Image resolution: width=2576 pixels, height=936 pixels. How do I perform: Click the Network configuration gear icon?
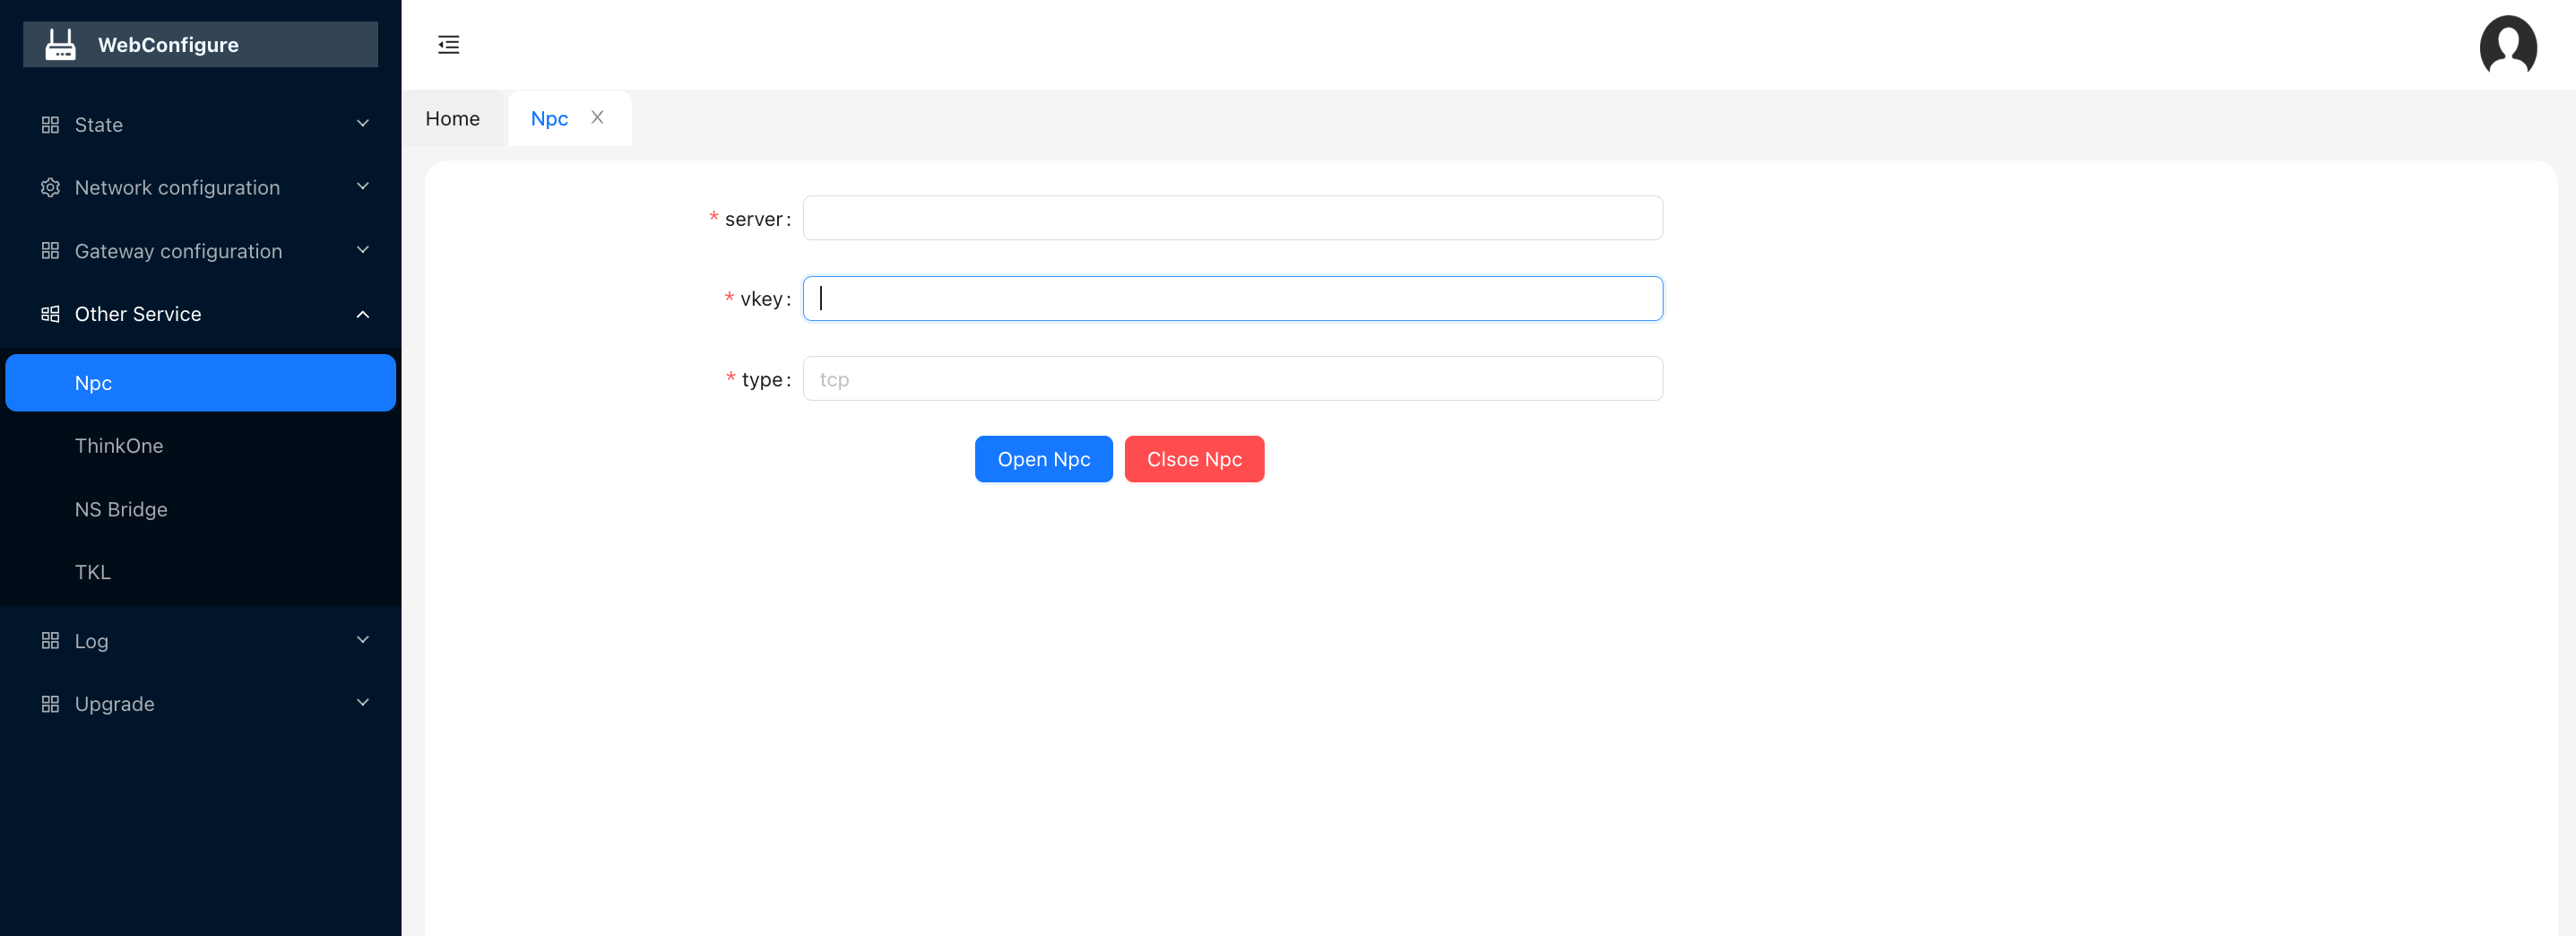click(x=50, y=188)
